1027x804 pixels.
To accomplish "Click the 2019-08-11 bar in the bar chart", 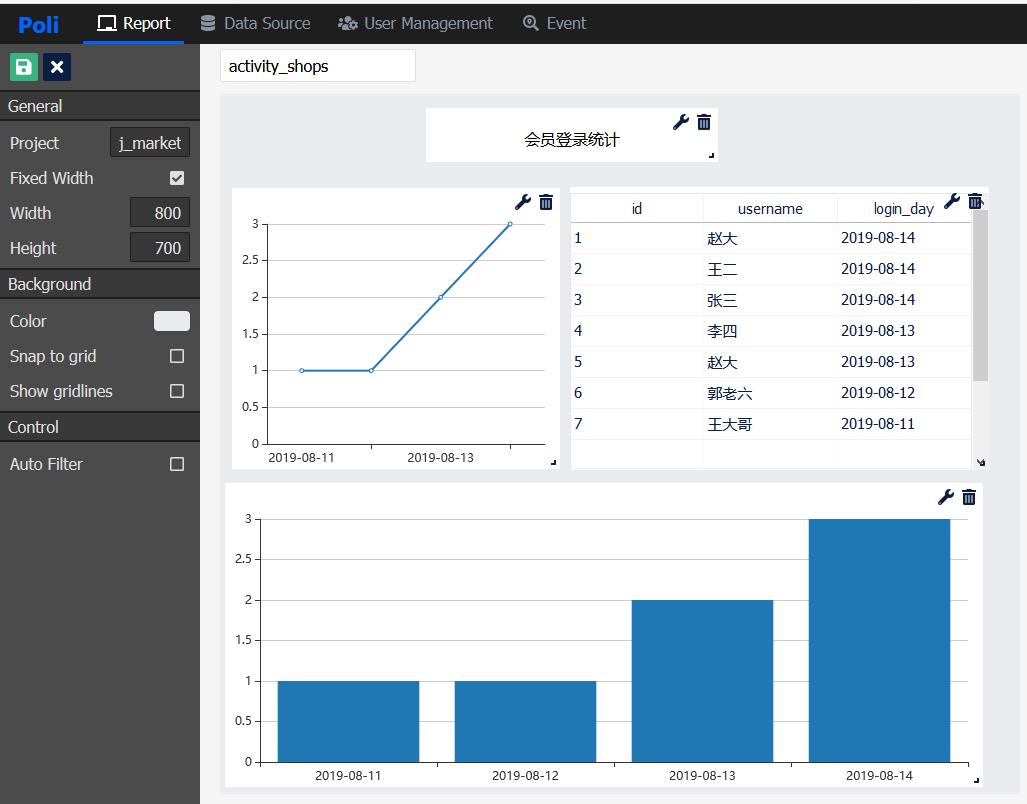I will 348,722.
